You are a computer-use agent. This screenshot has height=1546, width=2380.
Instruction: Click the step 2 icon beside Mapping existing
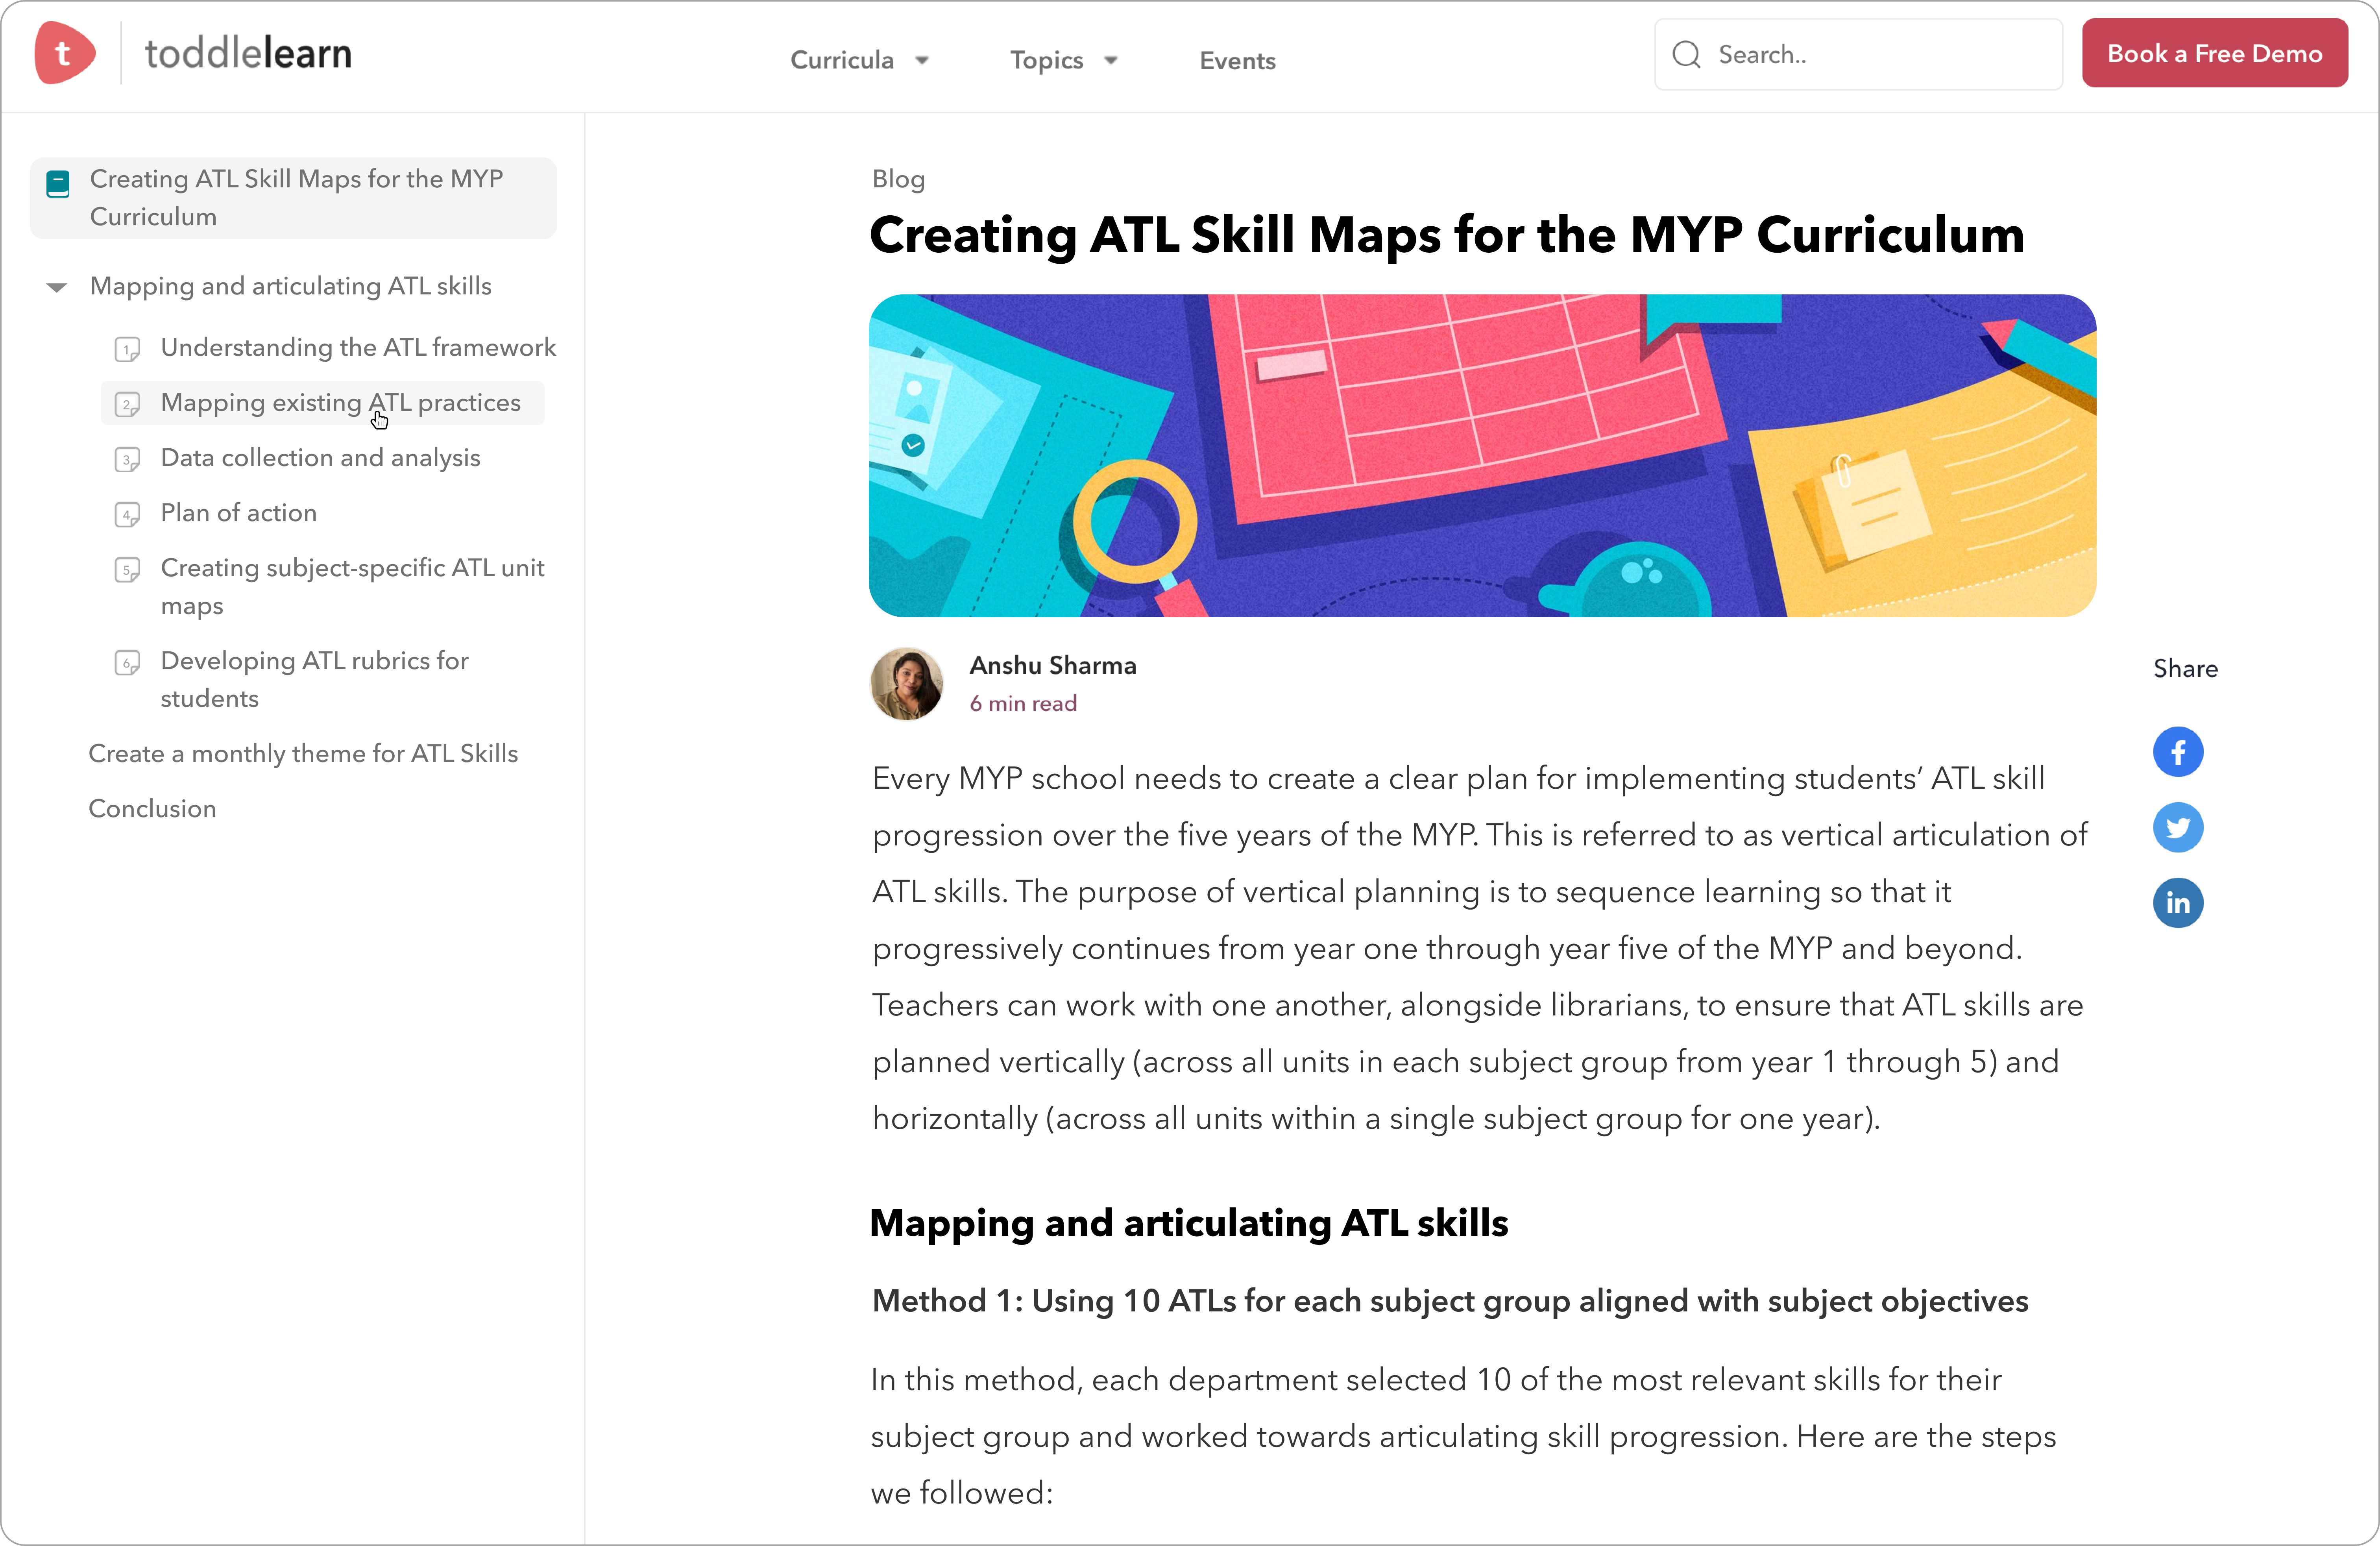click(x=127, y=404)
